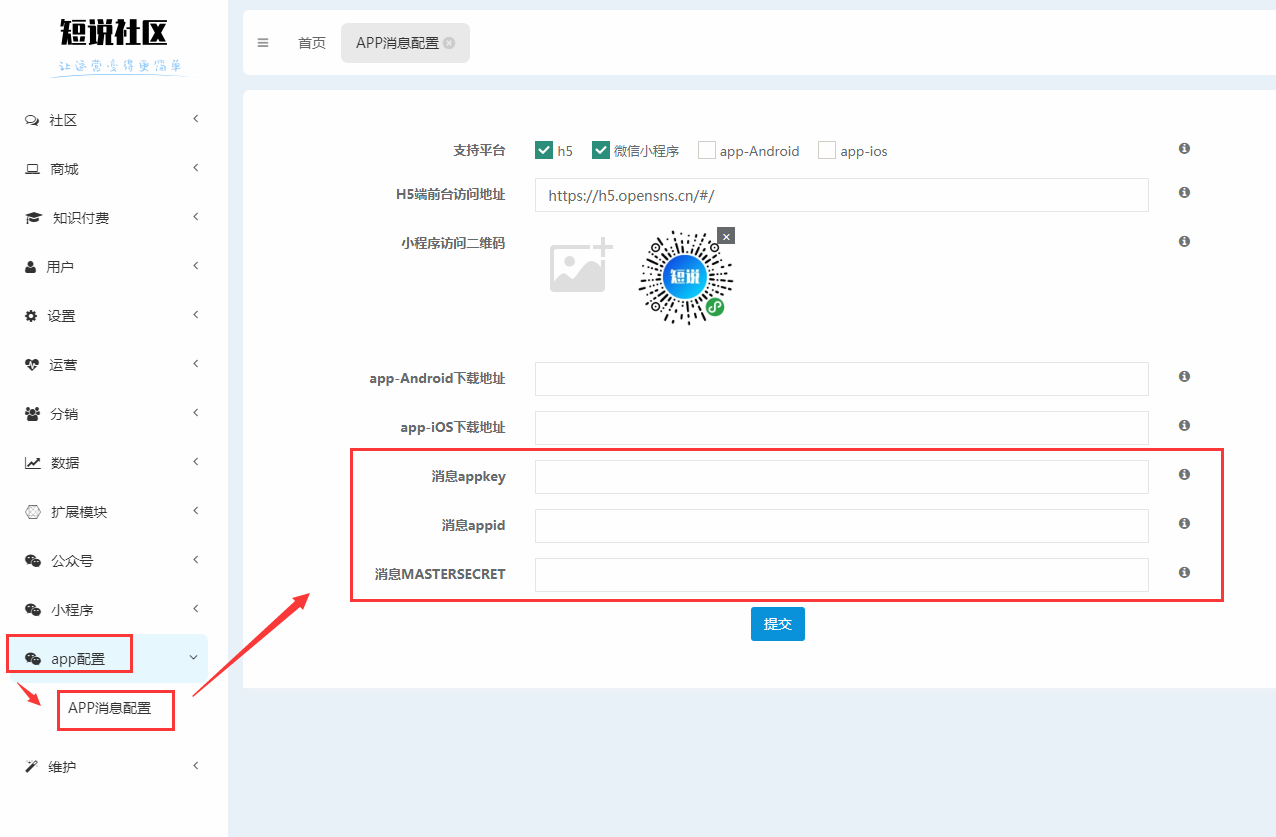
Task: Click the 知识付费 graduation cap icon
Action: tap(33, 218)
